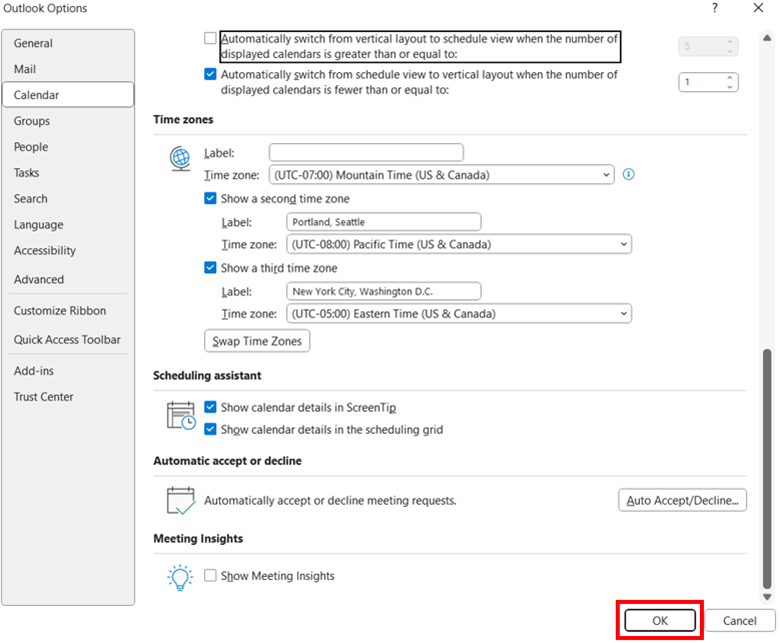
Task: Decrease the fewer-than calendars spinner value
Action: click(x=730, y=87)
